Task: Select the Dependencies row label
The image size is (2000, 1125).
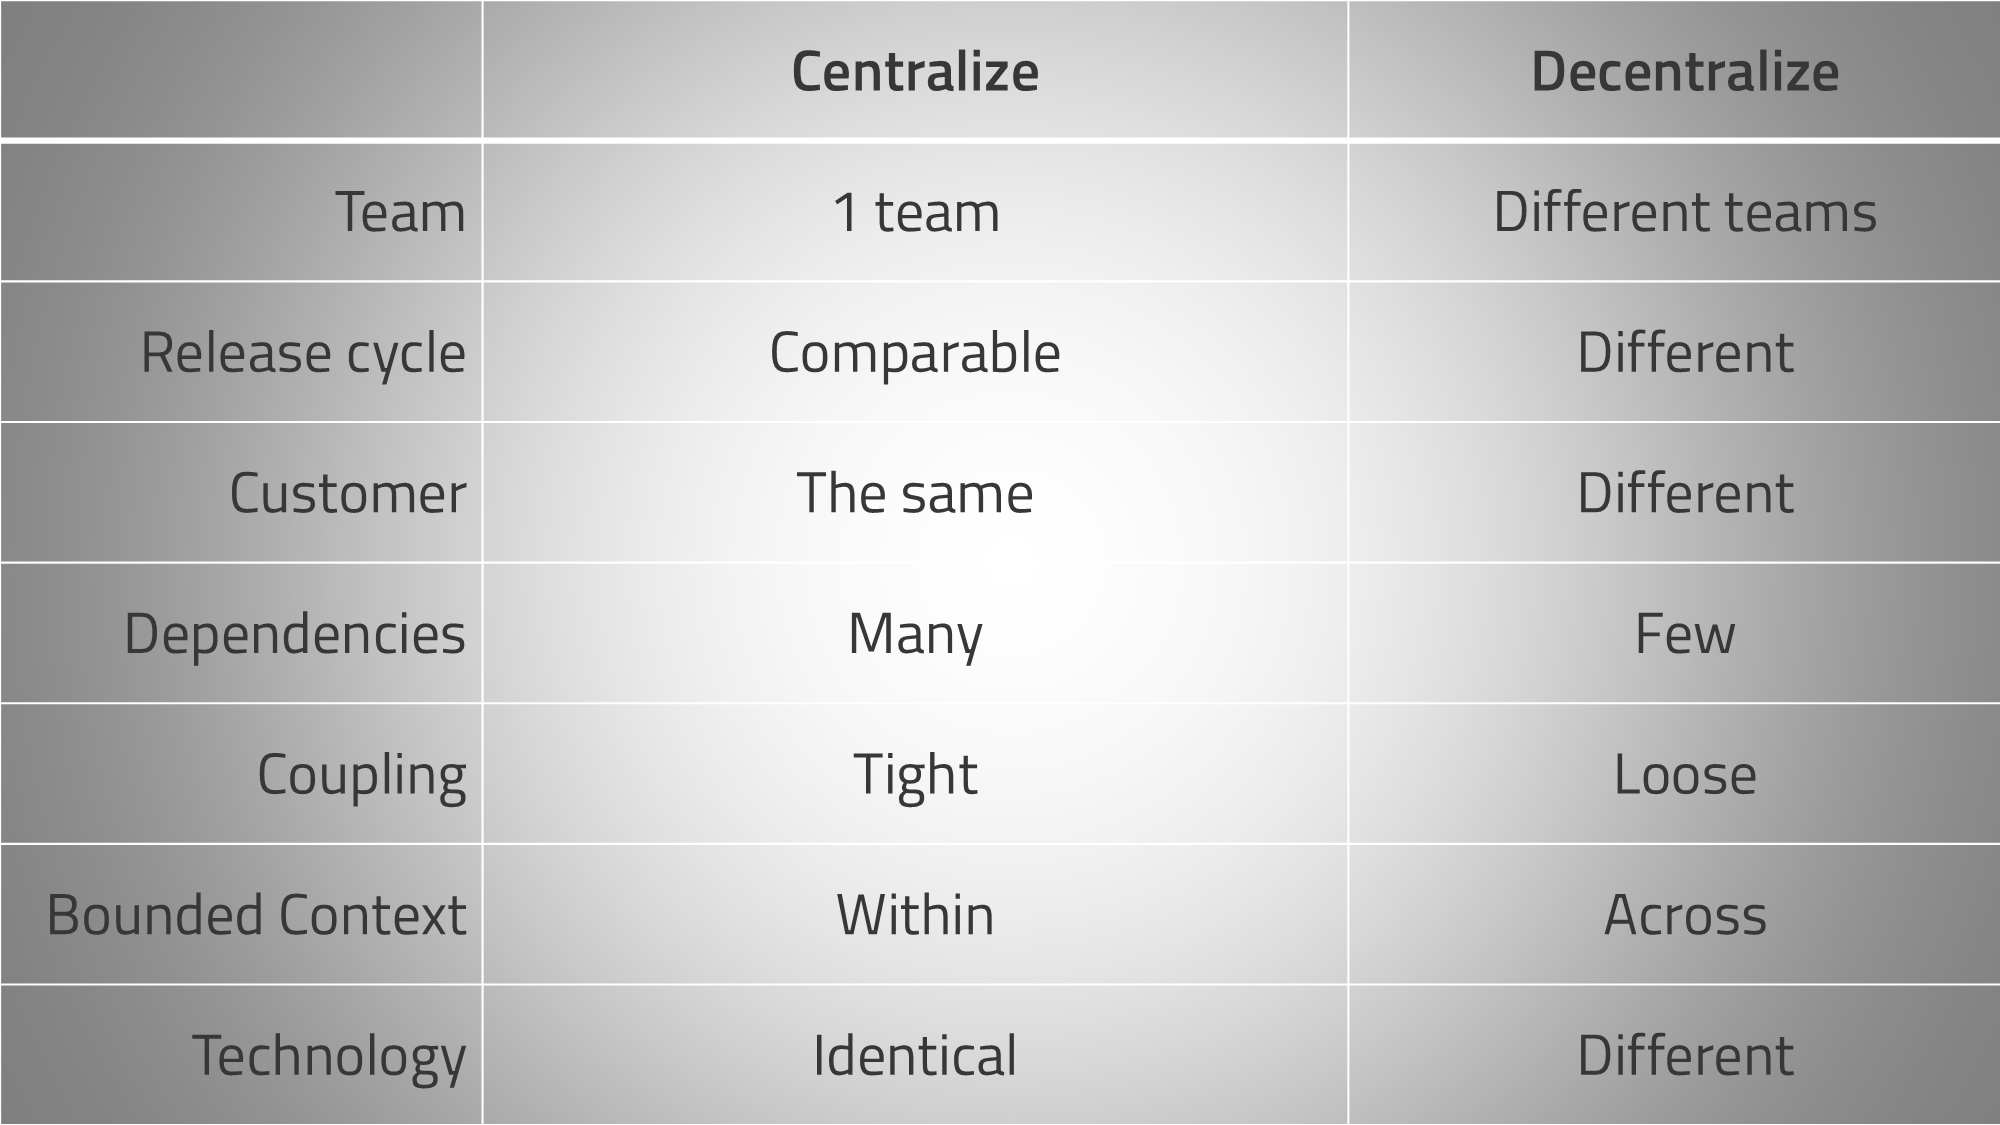Action: pyautogui.click(x=294, y=634)
